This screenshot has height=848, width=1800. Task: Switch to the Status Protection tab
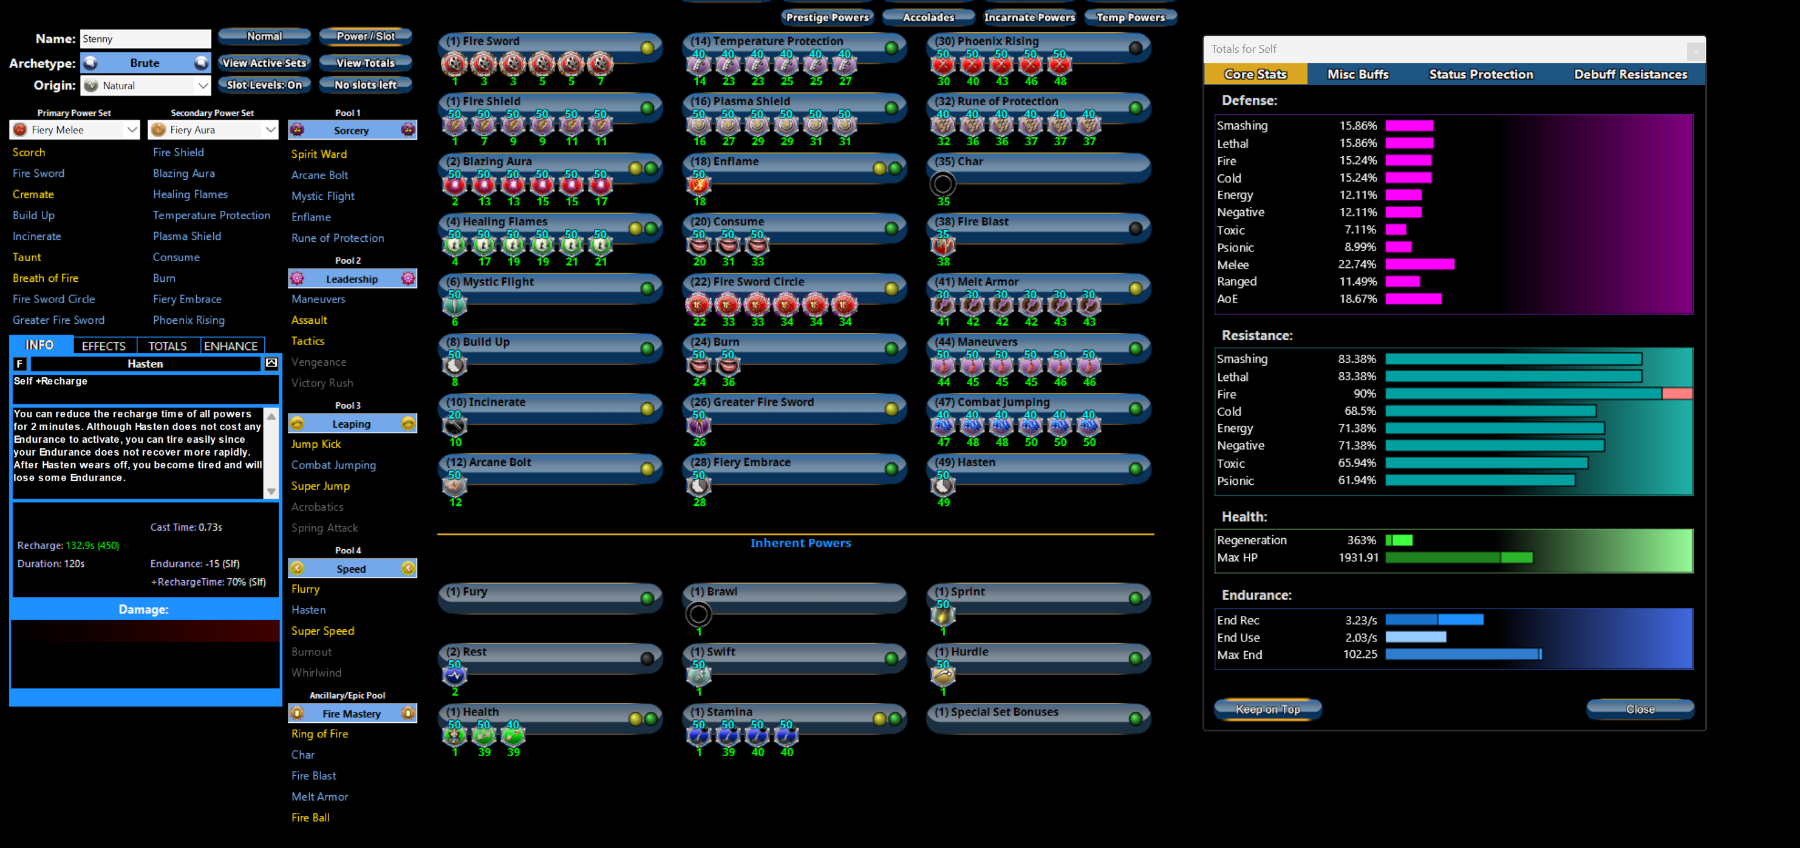(1481, 74)
